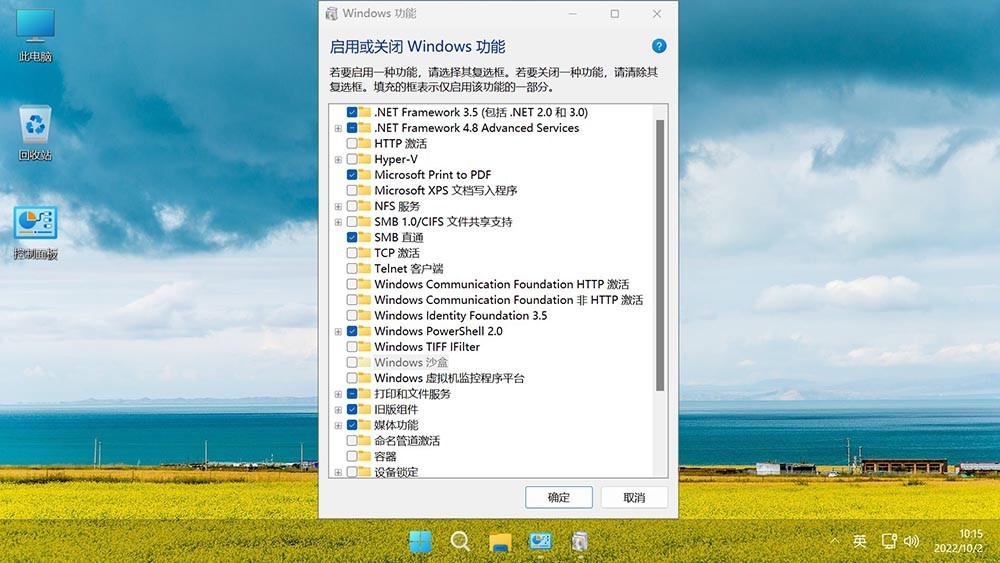The height and width of the screenshot is (563, 1000).
Task: Enable the HTTP 激活 checkbox
Action: tap(351, 143)
